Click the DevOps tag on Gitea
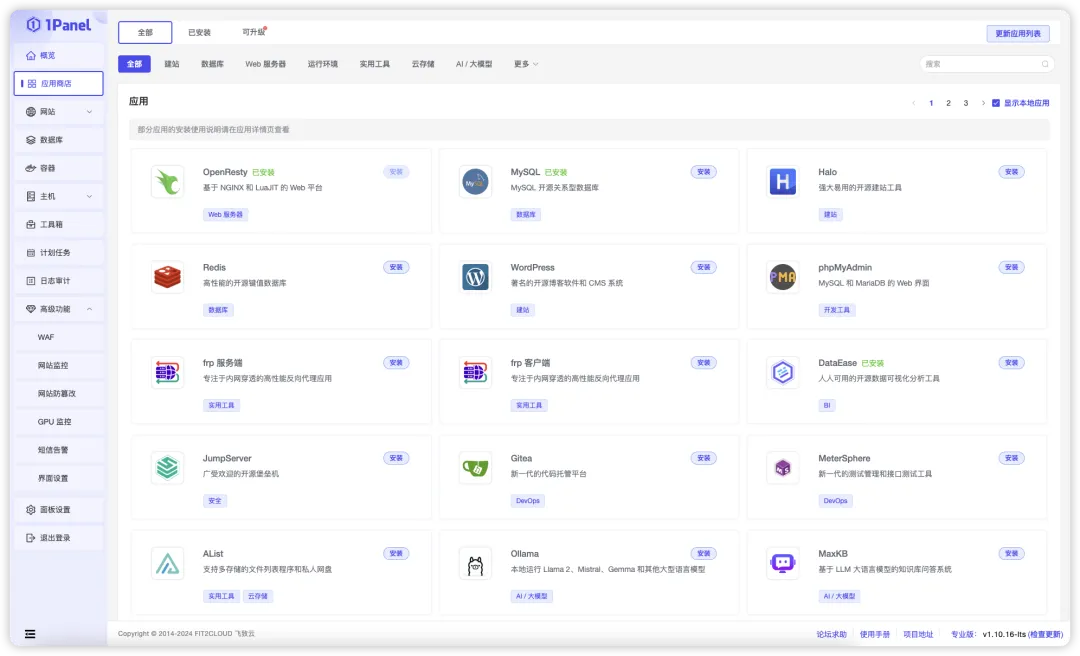 pos(528,501)
